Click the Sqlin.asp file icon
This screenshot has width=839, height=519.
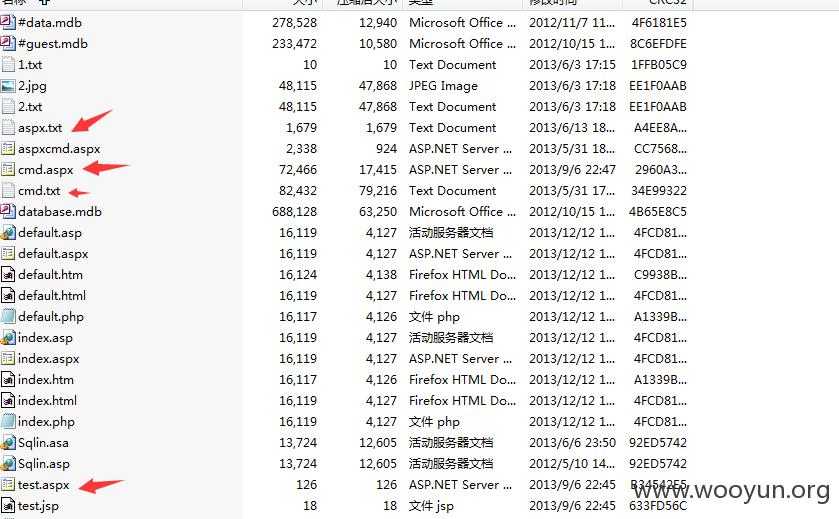point(8,464)
